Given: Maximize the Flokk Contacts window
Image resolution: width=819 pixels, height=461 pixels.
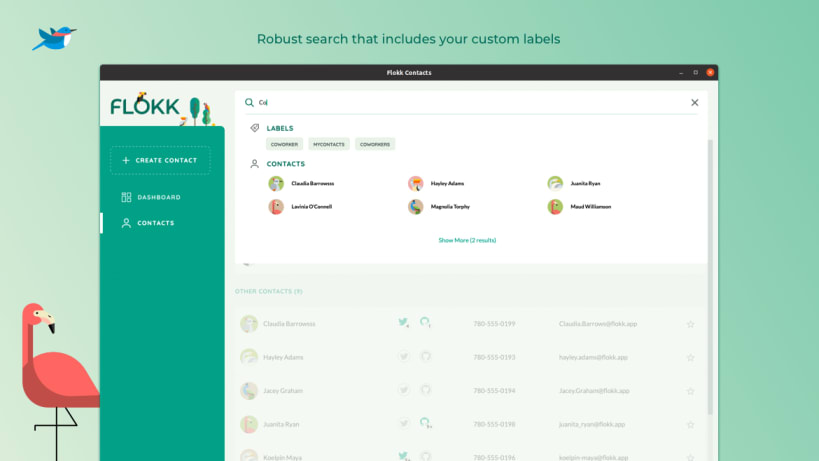Looking at the screenshot, I should 696,73.
